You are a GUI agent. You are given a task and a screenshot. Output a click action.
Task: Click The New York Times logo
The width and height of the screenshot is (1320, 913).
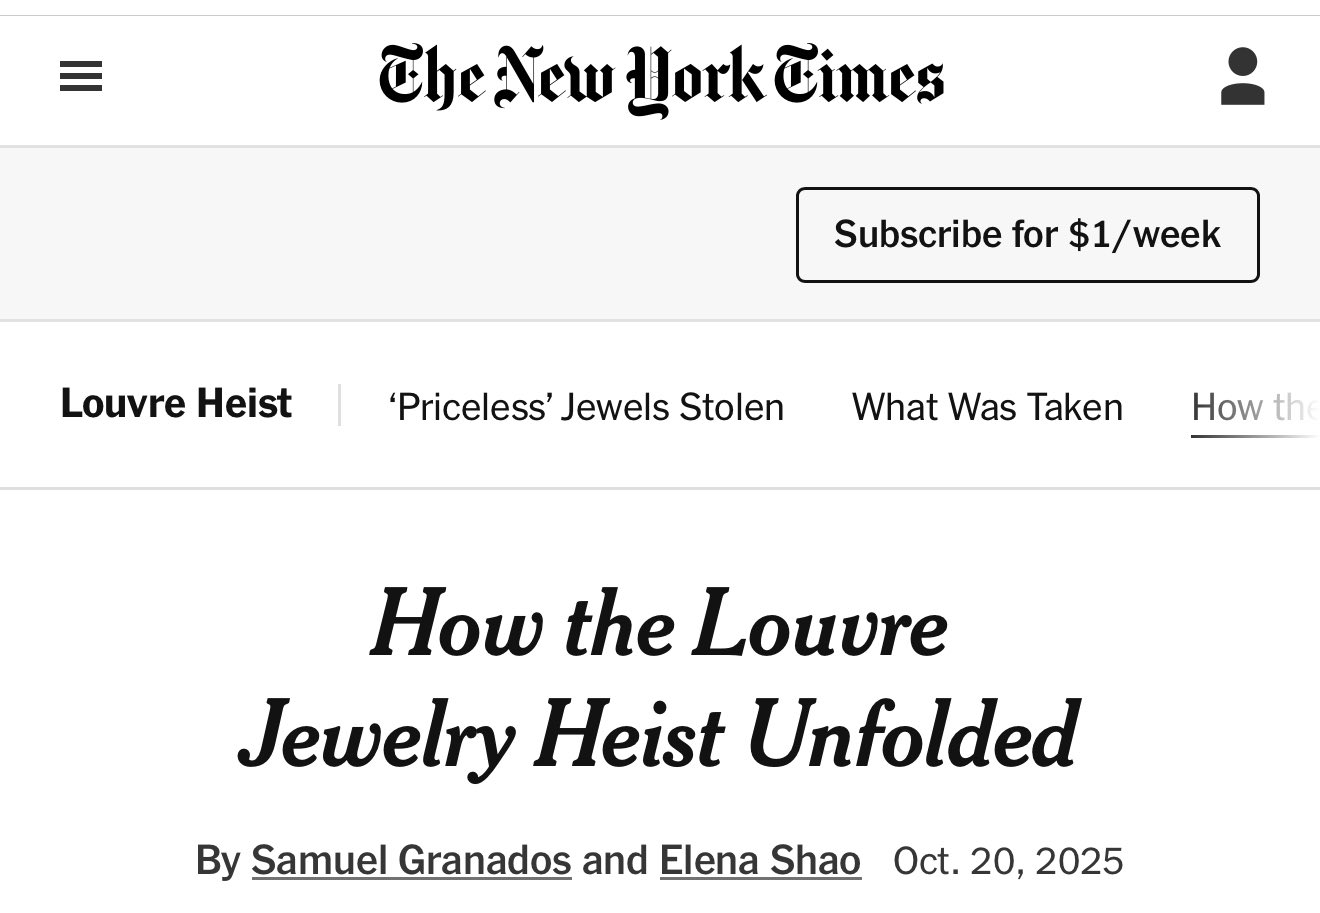pos(660,78)
